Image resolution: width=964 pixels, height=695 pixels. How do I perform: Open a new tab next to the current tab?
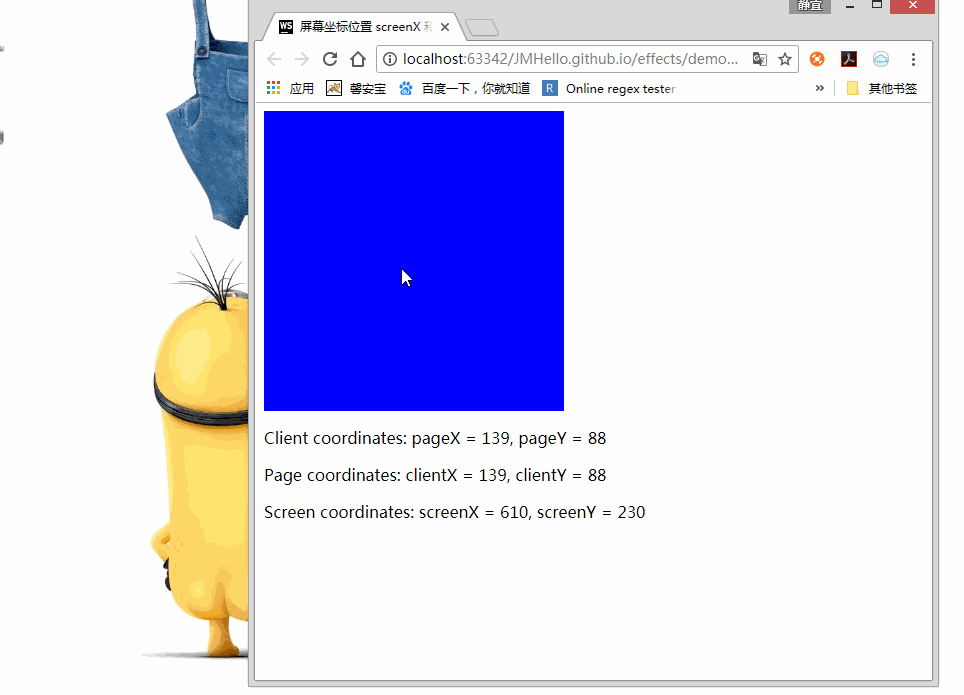click(x=482, y=28)
